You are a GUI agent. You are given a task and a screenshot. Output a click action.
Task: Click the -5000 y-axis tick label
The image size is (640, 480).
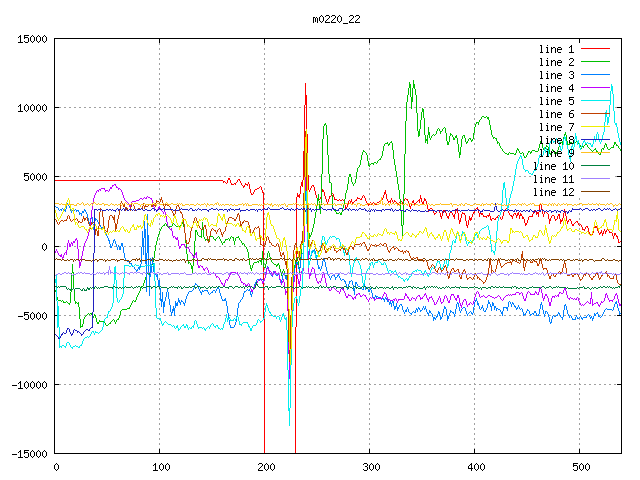coord(32,316)
